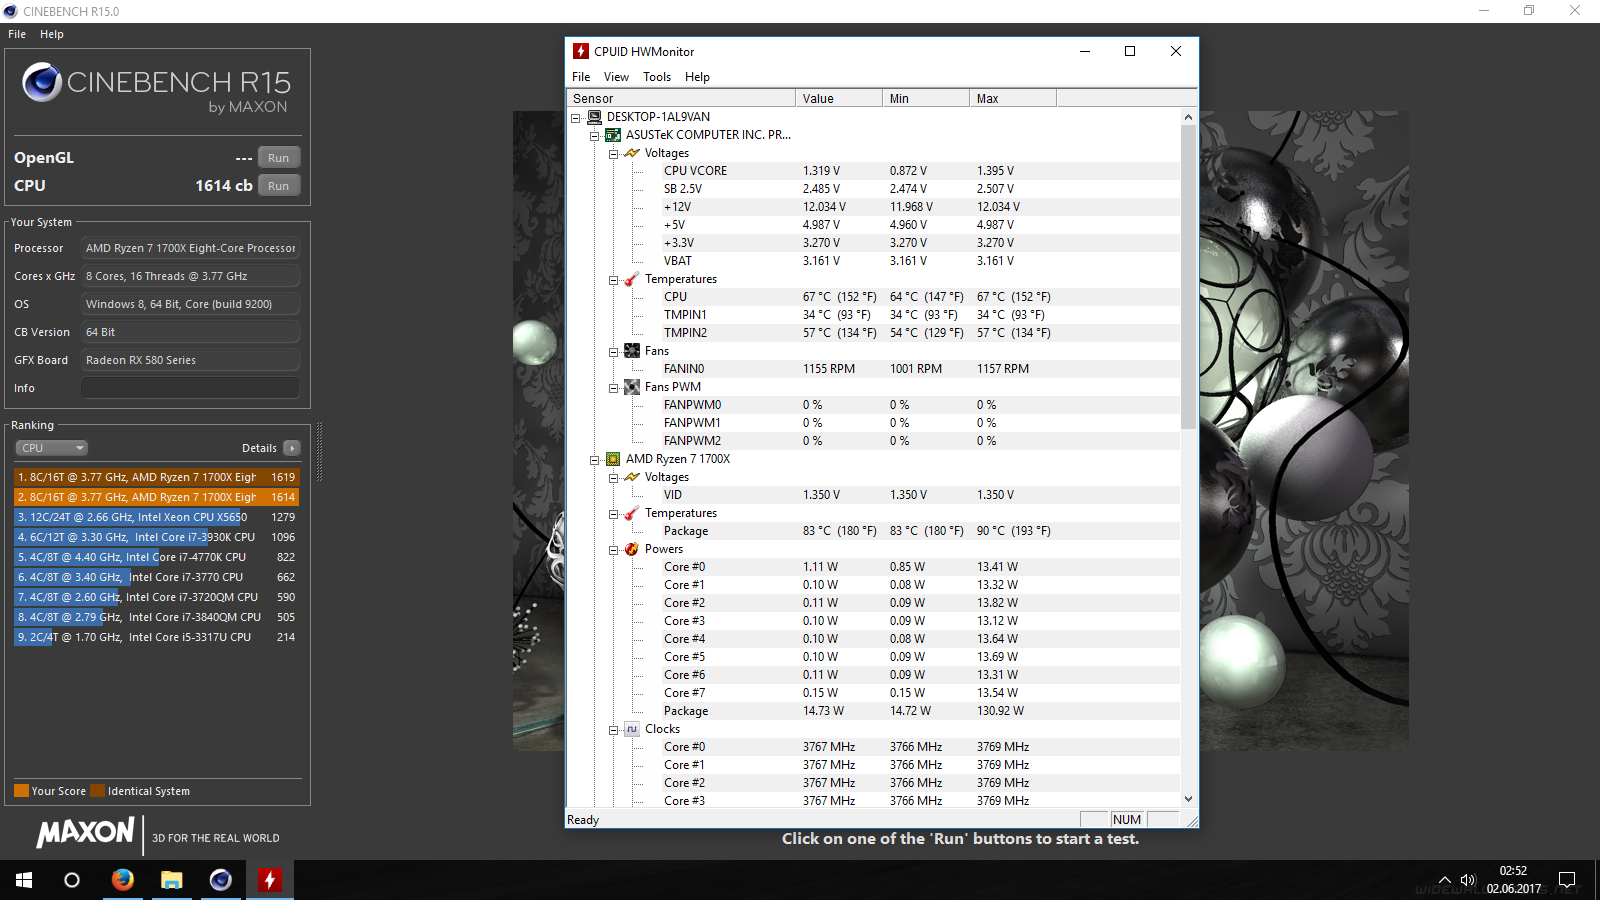This screenshot has height=900, width=1600.
Task: Click the HWMonitor scrollbar down arrow
Action: coord(1188,798)
